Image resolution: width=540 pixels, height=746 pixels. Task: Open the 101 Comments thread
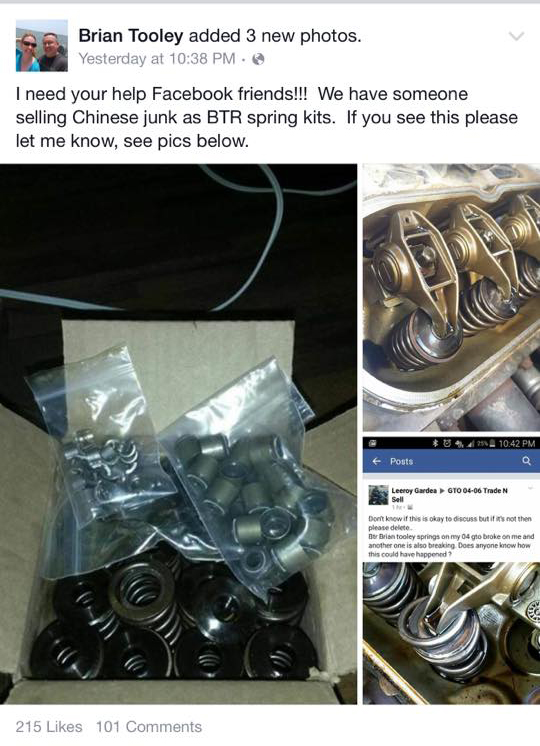(149, 726)
